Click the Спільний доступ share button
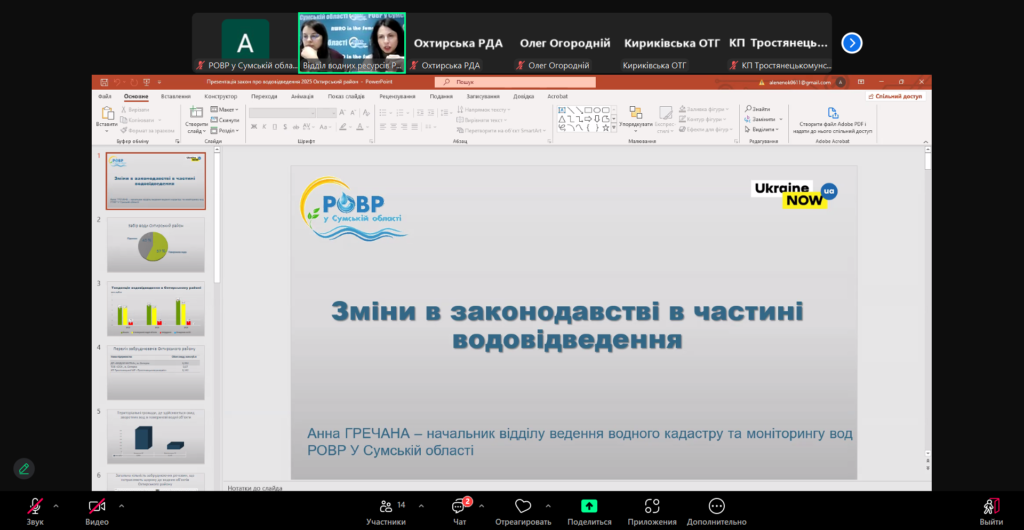1024x530 pixels. (895, 96)
